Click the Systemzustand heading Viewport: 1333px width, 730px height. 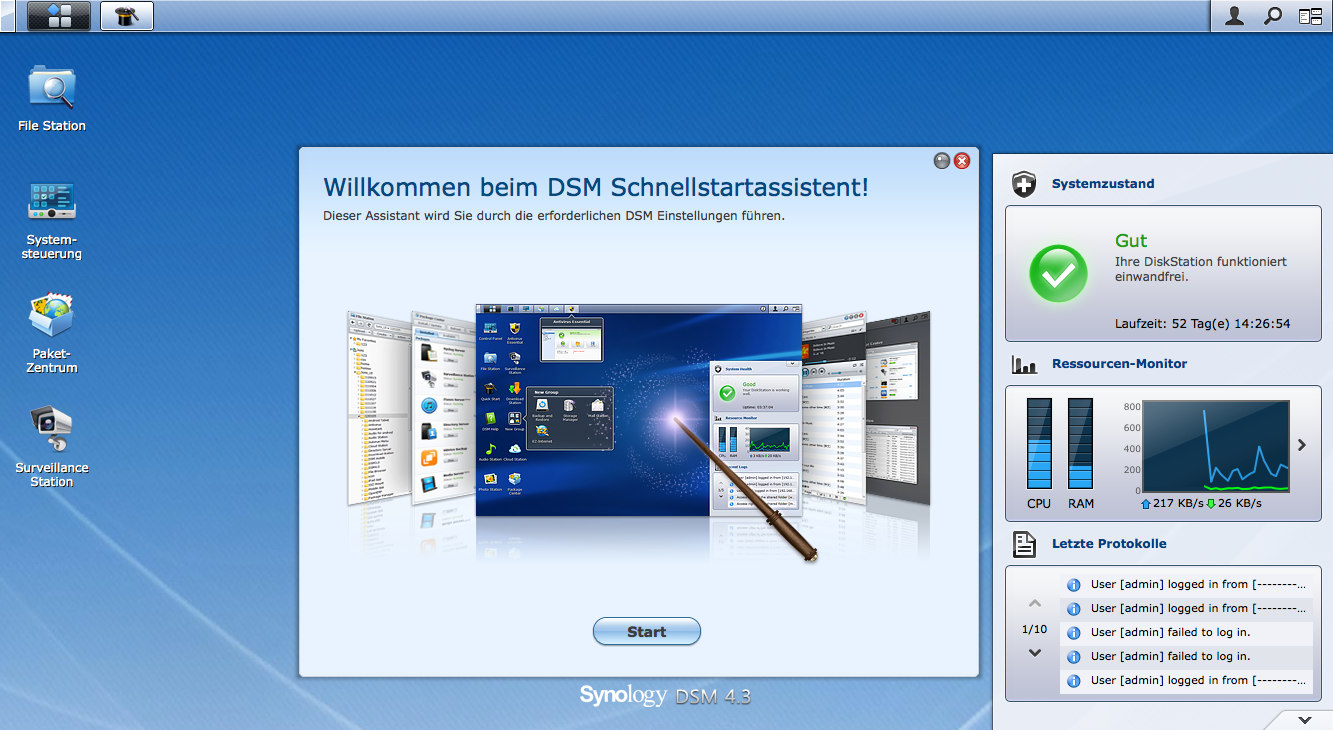point(1103,184)
